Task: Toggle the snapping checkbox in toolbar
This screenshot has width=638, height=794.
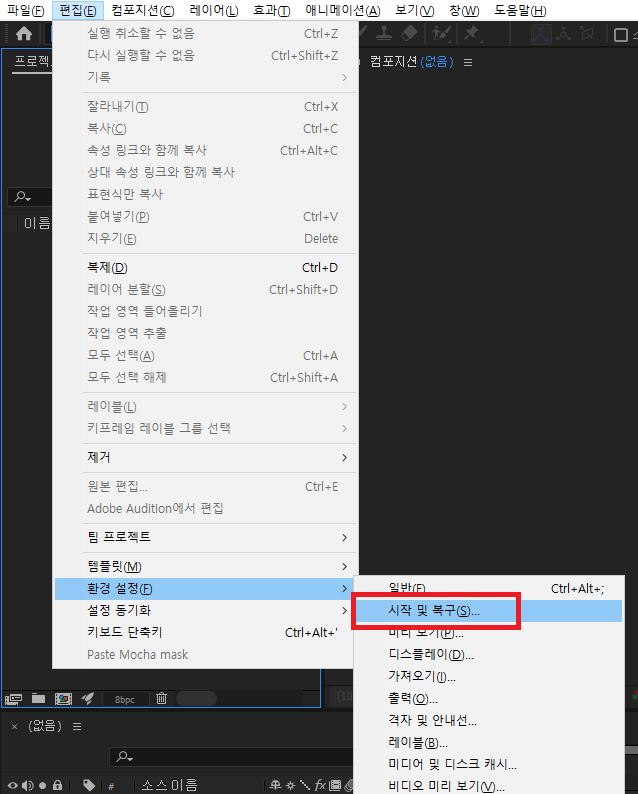Action: [x=621, y=35]
